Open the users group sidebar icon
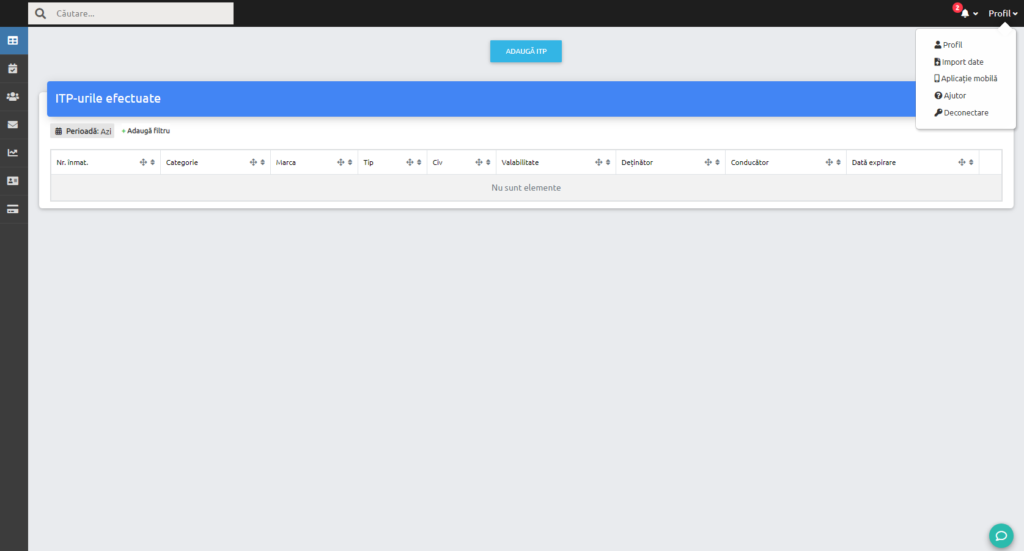The image size is (1024, 551). (12, 97)
